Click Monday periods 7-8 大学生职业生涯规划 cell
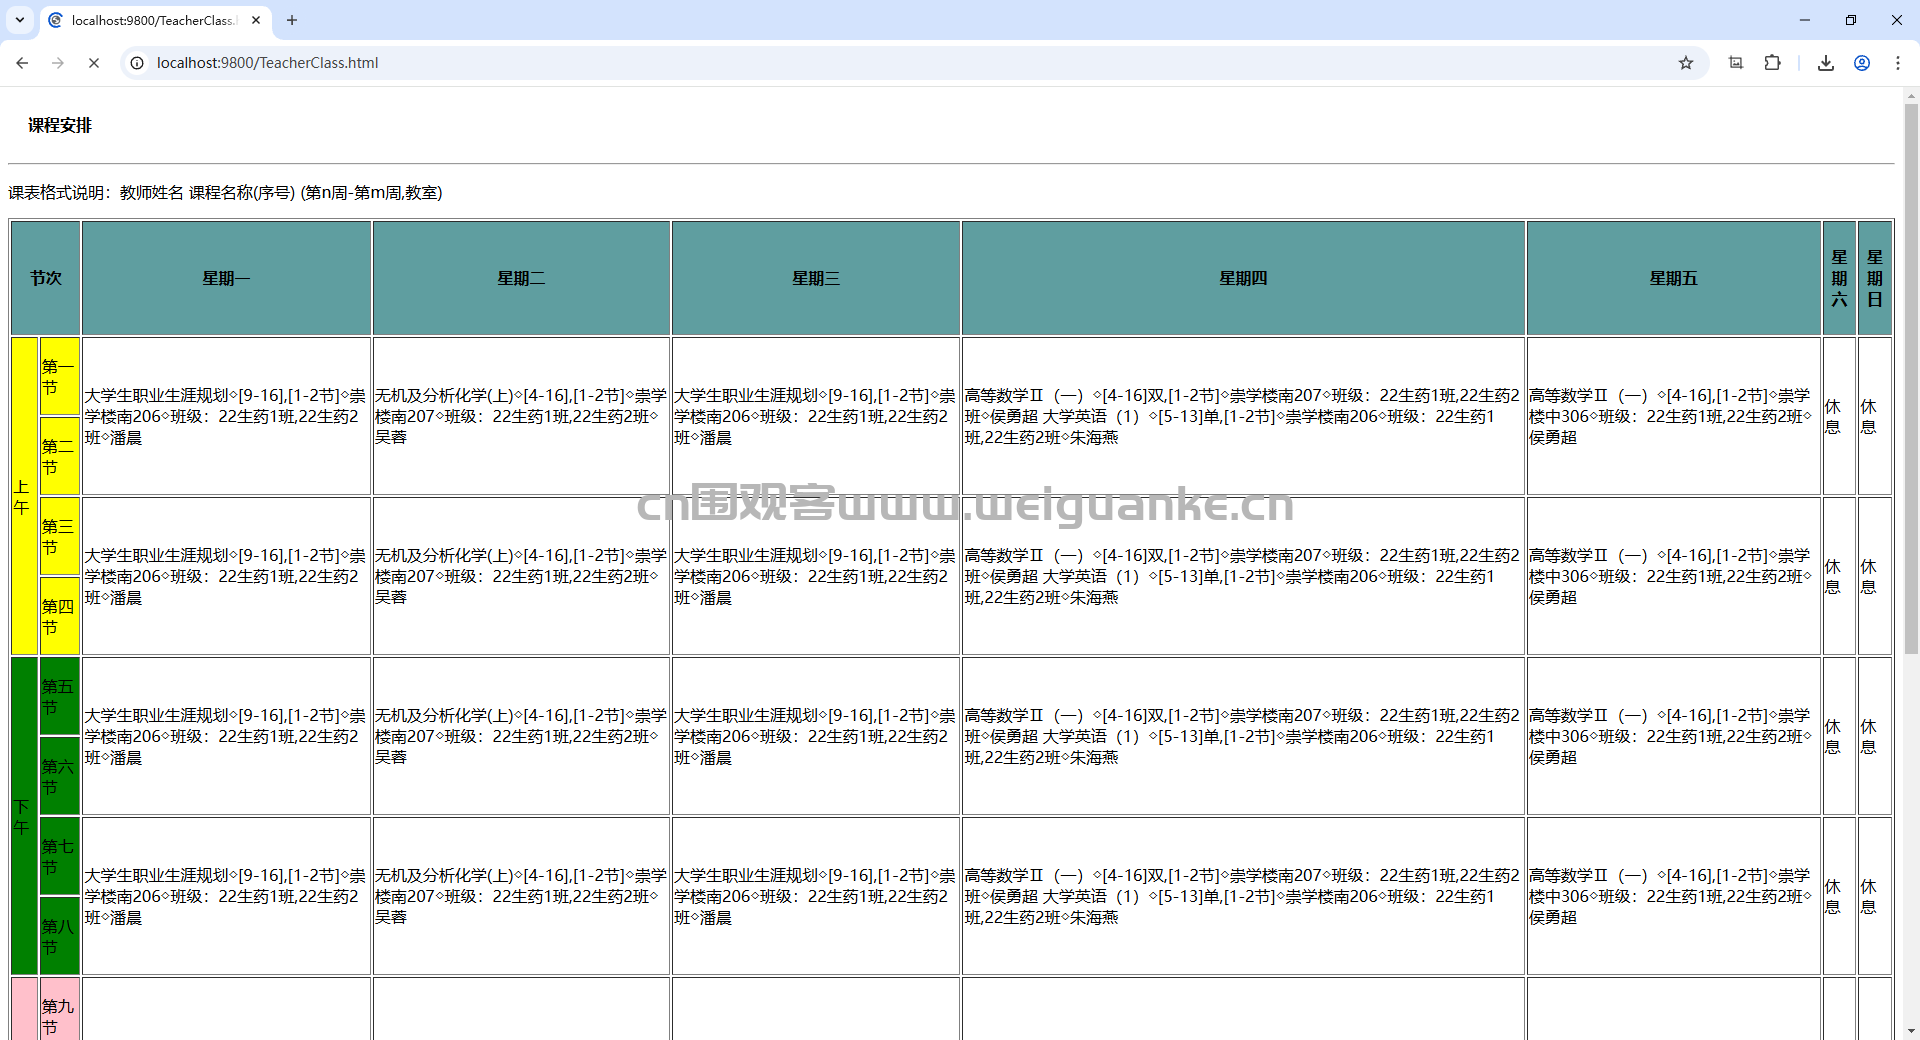The height and width of the screenshot is (1040, 1920). tap(227, 896)
